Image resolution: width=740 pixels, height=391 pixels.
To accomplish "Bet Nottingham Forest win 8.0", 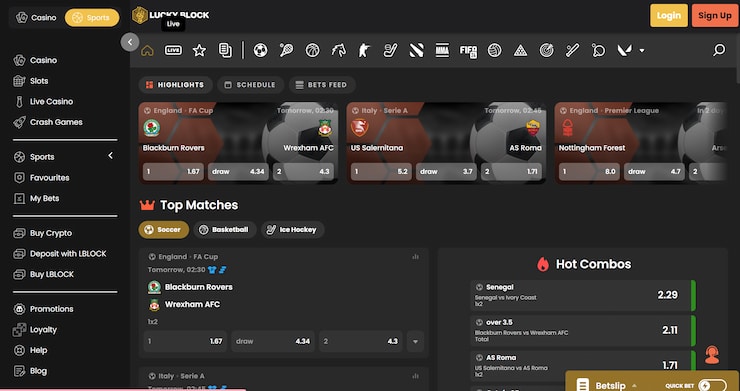I will click(589, 171).
